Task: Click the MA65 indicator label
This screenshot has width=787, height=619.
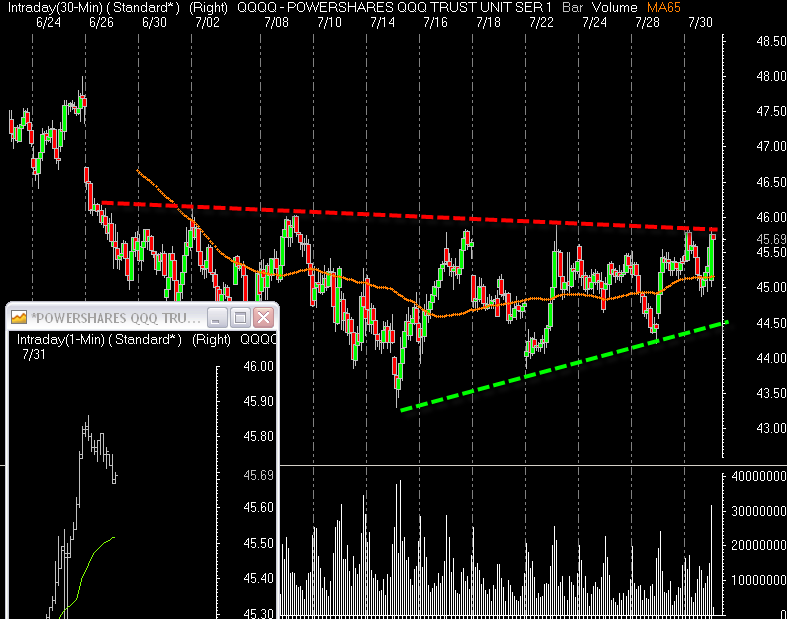Action: pyautogui.click(x=664, y=8)
